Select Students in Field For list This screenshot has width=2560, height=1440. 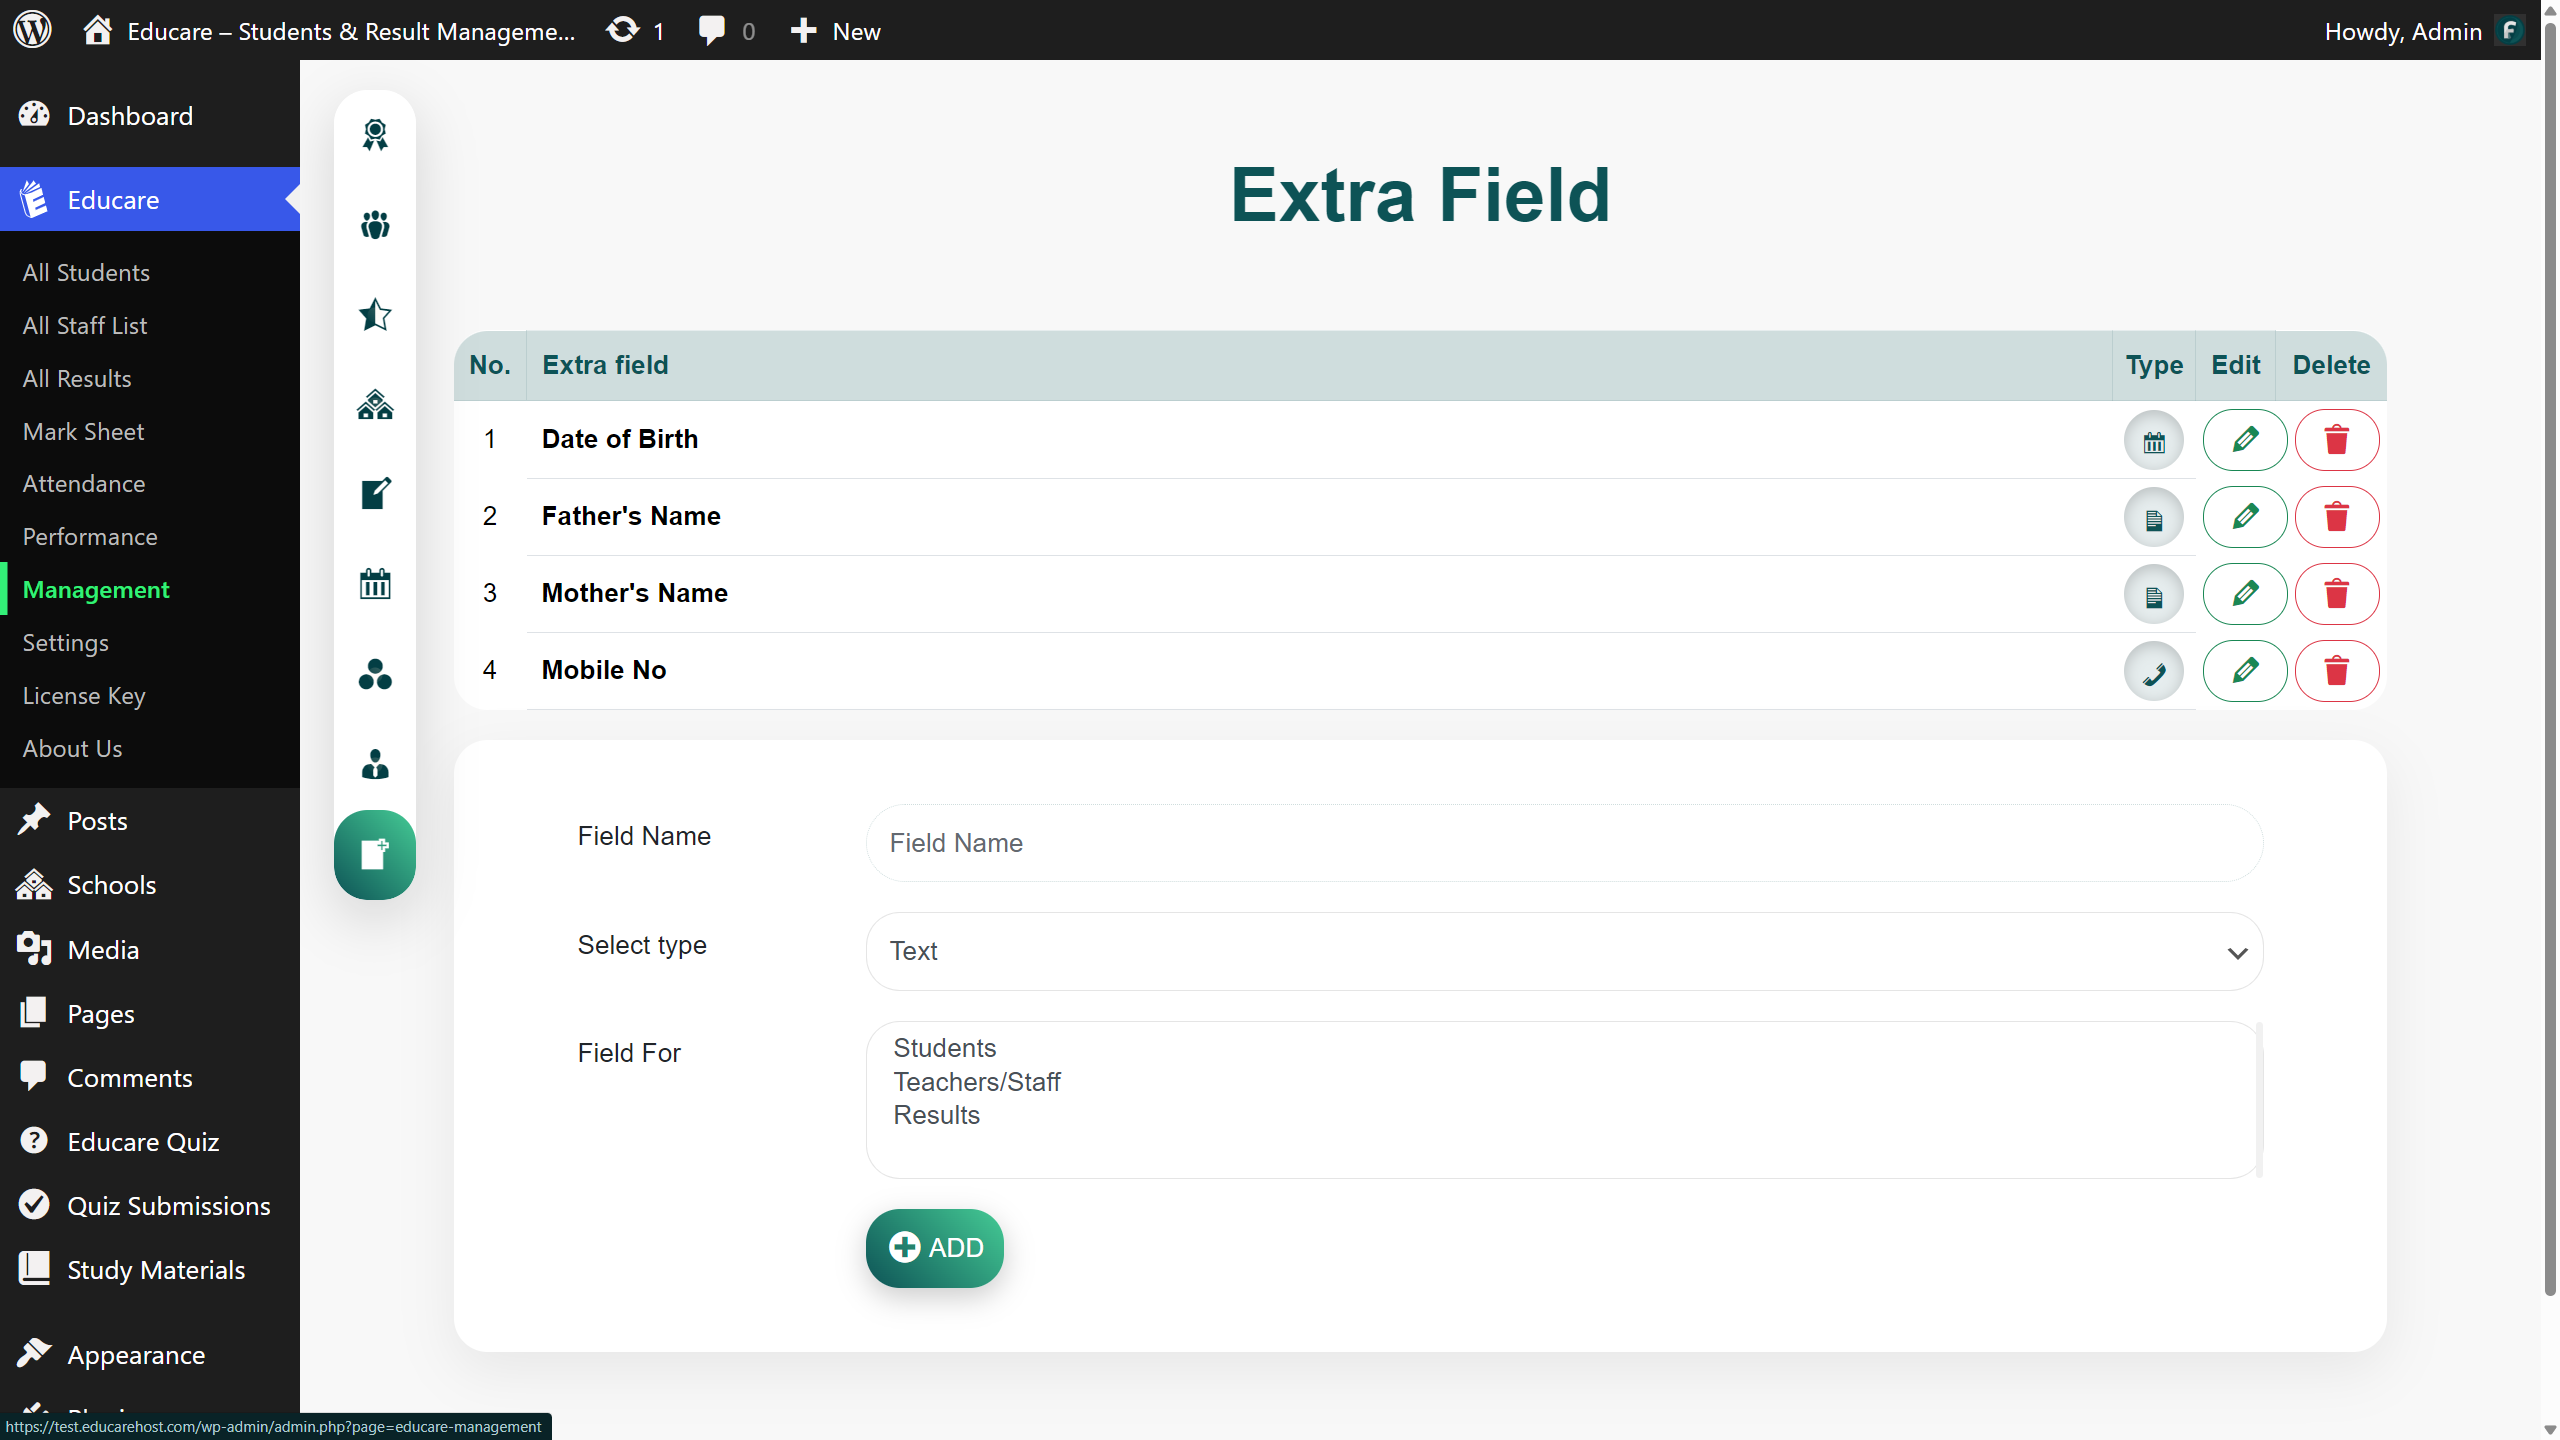pos(945,1048)
